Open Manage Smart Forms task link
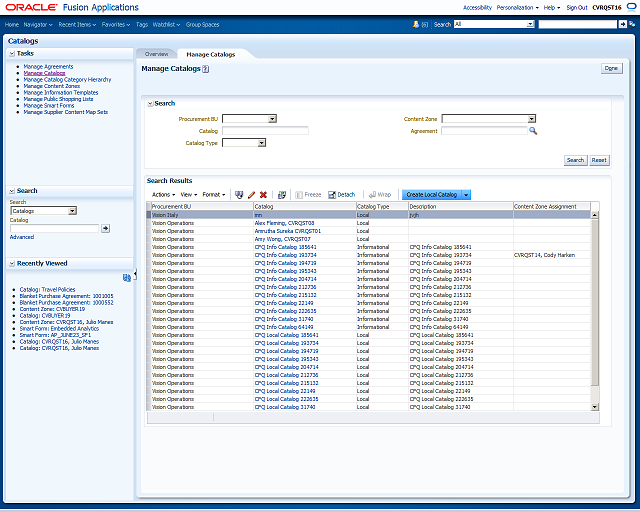Image resolution: width=640 pixels, height=512 pixels. pos(49,106)
